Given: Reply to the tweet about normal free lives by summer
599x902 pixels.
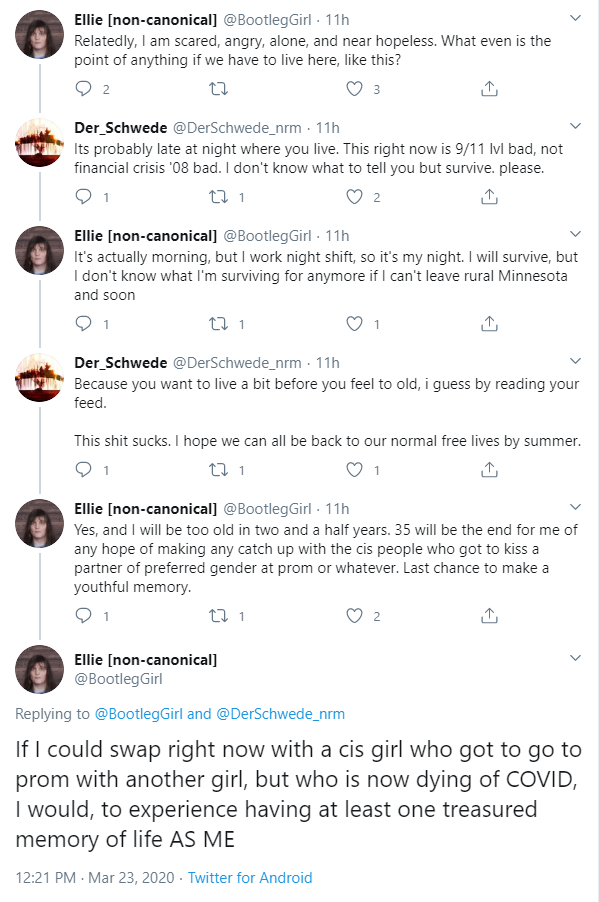Looking at the screenshot, I should click(x=84, y=470).
